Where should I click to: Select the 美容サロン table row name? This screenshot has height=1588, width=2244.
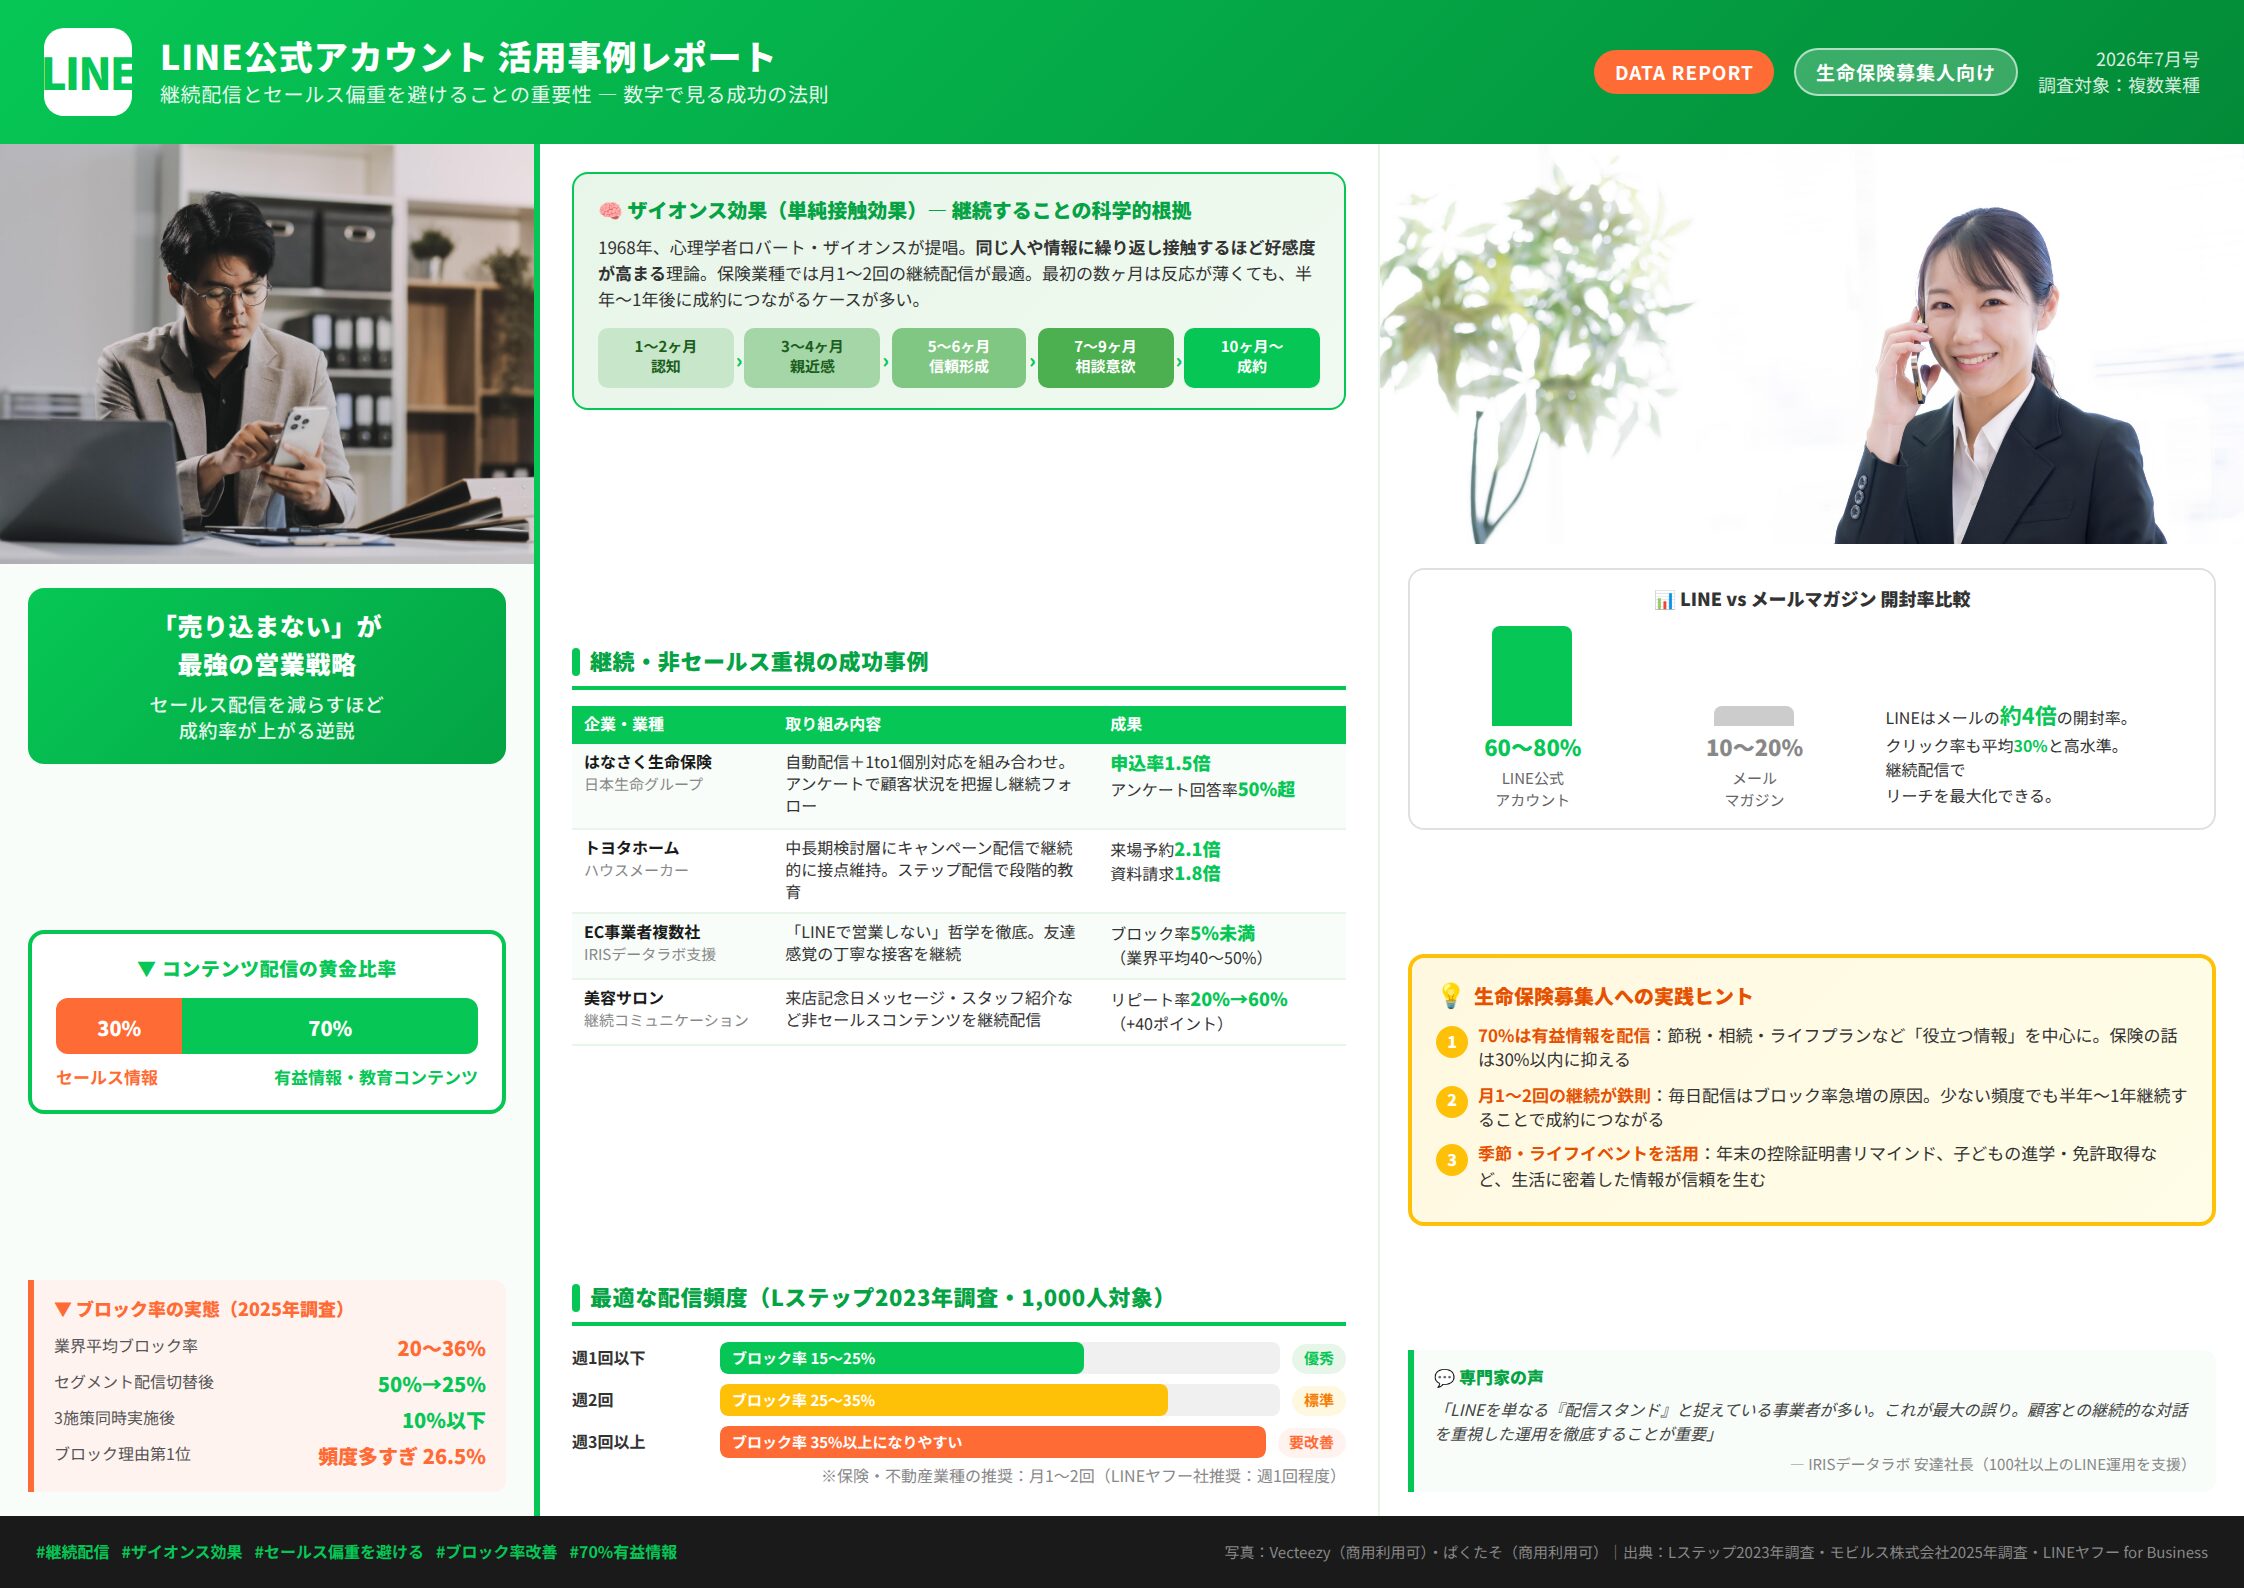pyautogui.click(x=624, y=998)
